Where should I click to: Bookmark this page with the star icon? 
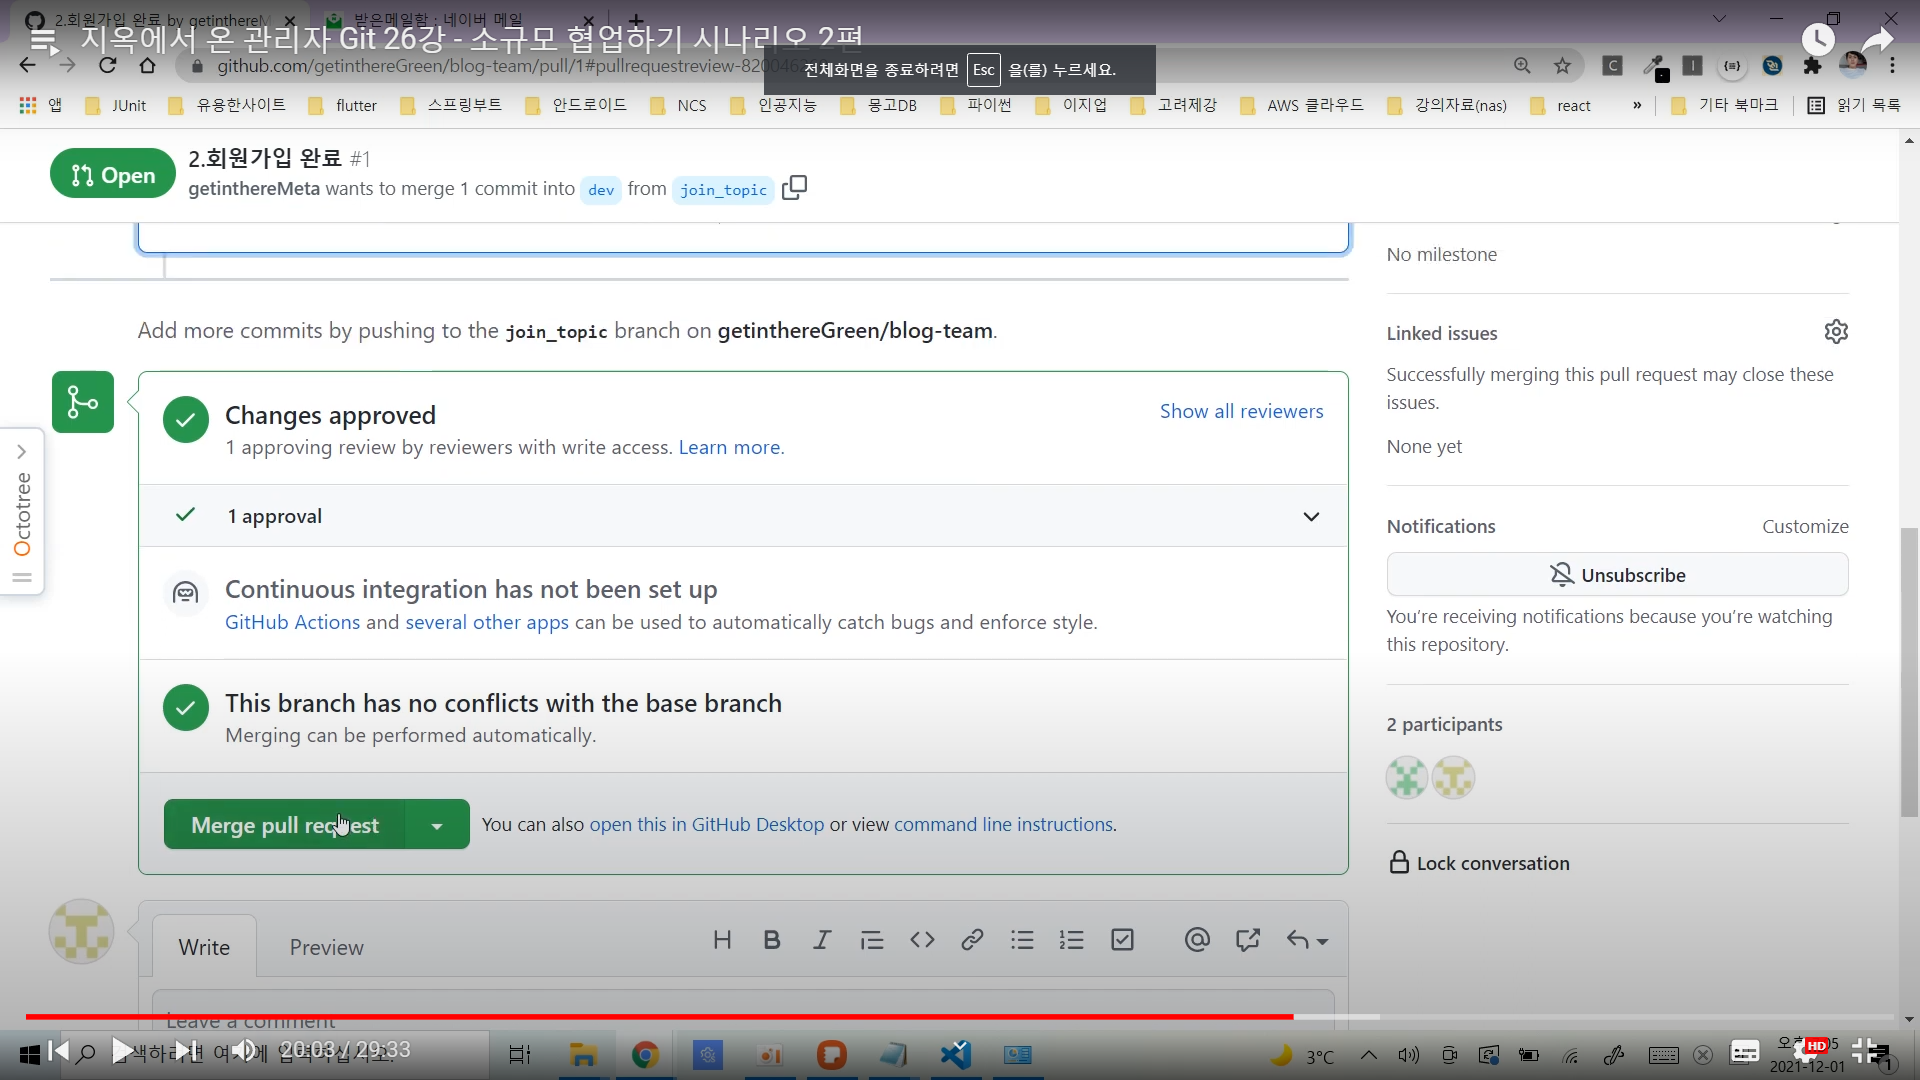pyautogui.click(x=1562, y=66)
